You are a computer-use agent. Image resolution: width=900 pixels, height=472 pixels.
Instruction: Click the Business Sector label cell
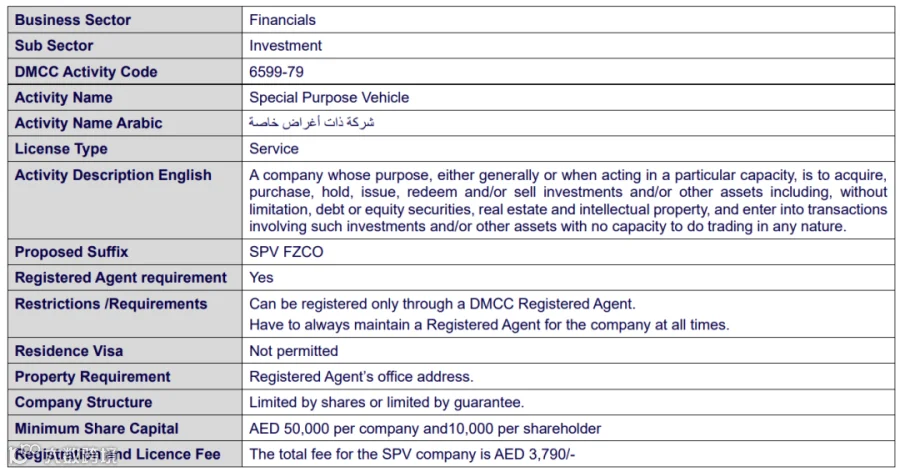point(125,20)
